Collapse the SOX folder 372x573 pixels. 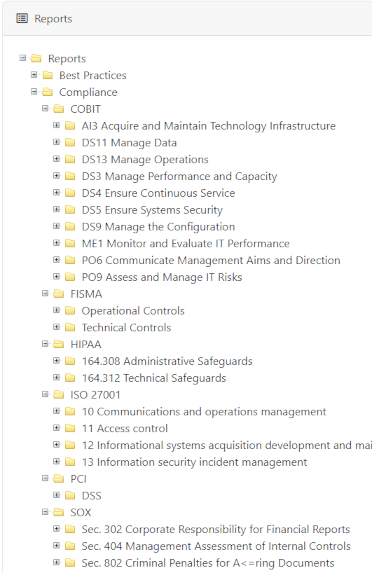(x=45, y=512)
